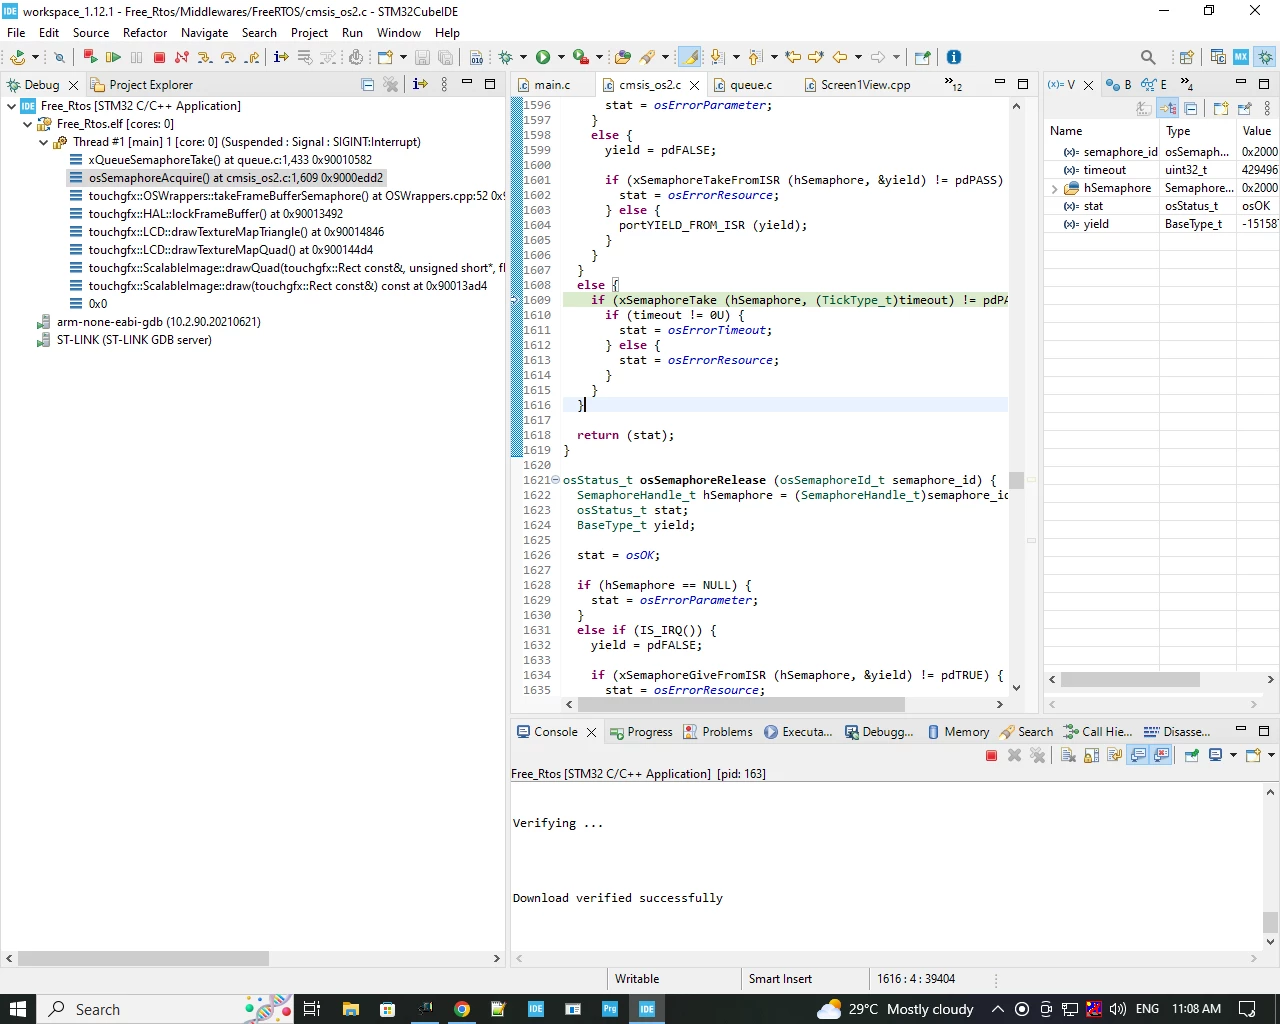Open the Project menu
Screen dimensions: 1280x1024
[x=309, y=32]
